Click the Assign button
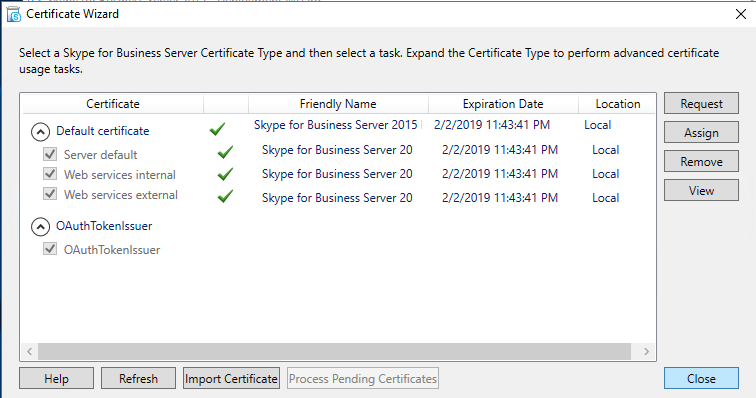 point(701,132)
